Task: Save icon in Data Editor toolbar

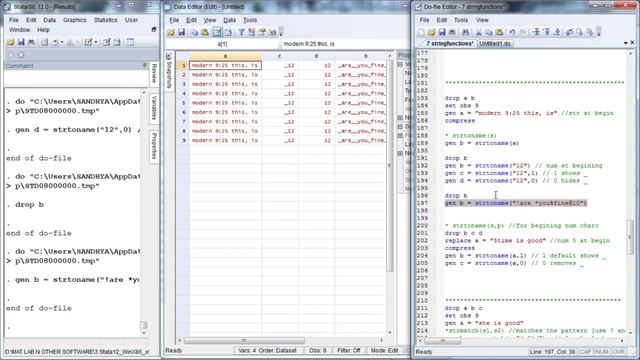Action: (182, 32)
